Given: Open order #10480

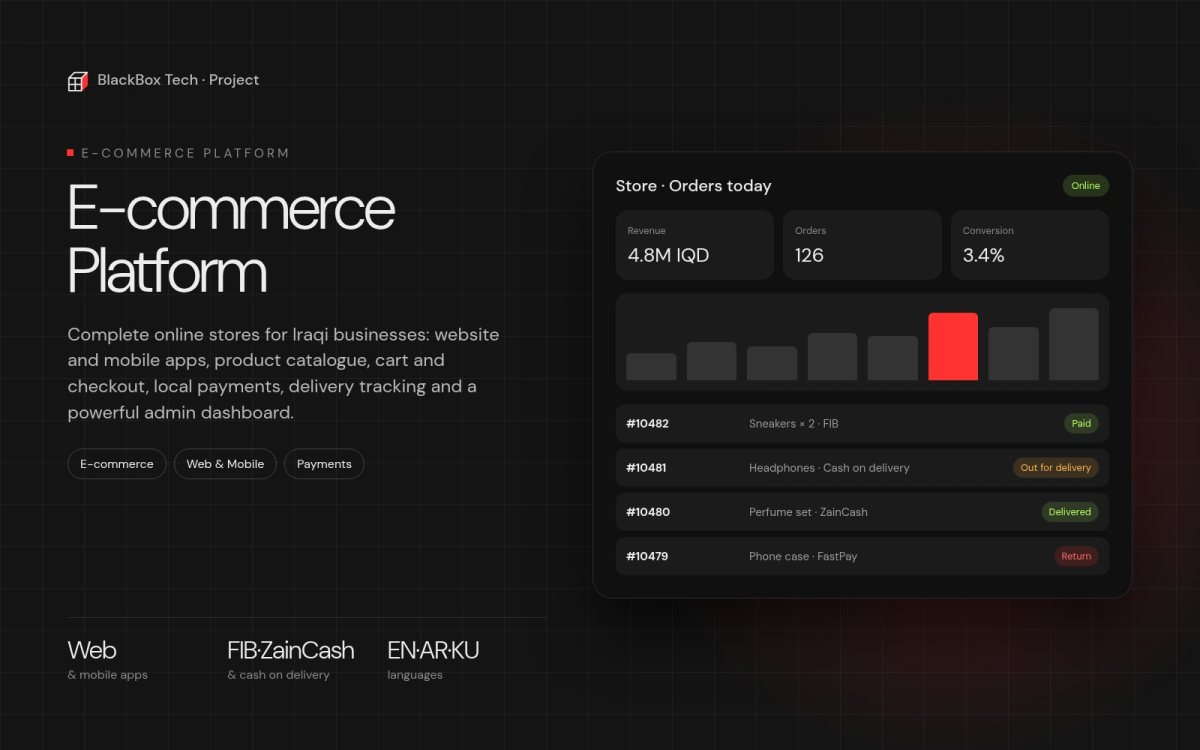Looking at the screenshot, I should (862, 512).
